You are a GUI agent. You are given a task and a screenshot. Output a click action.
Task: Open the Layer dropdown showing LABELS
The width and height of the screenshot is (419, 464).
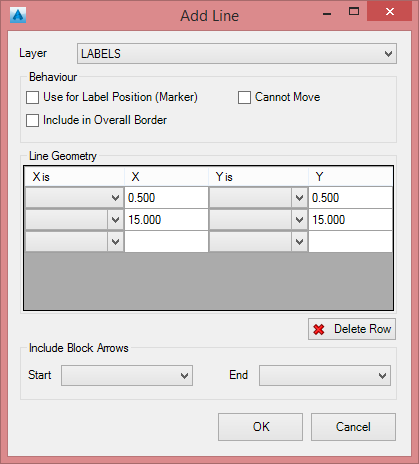click(237, 53)
